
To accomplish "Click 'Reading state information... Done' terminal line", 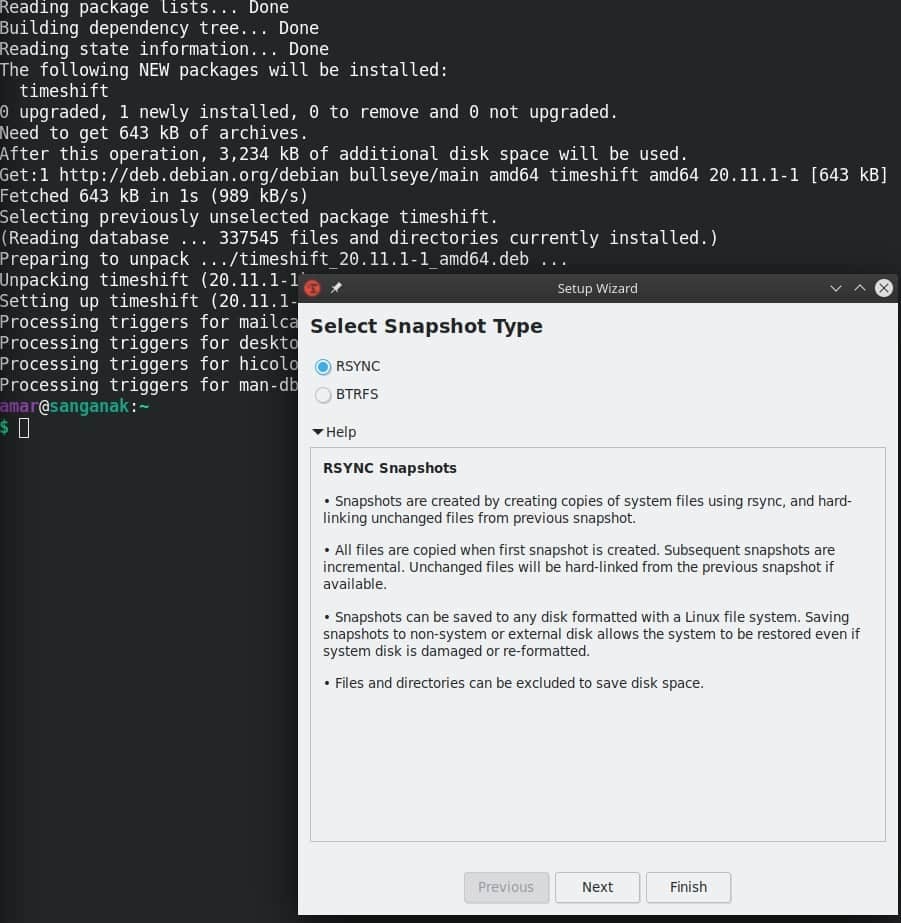I will [x=164, y=49].
